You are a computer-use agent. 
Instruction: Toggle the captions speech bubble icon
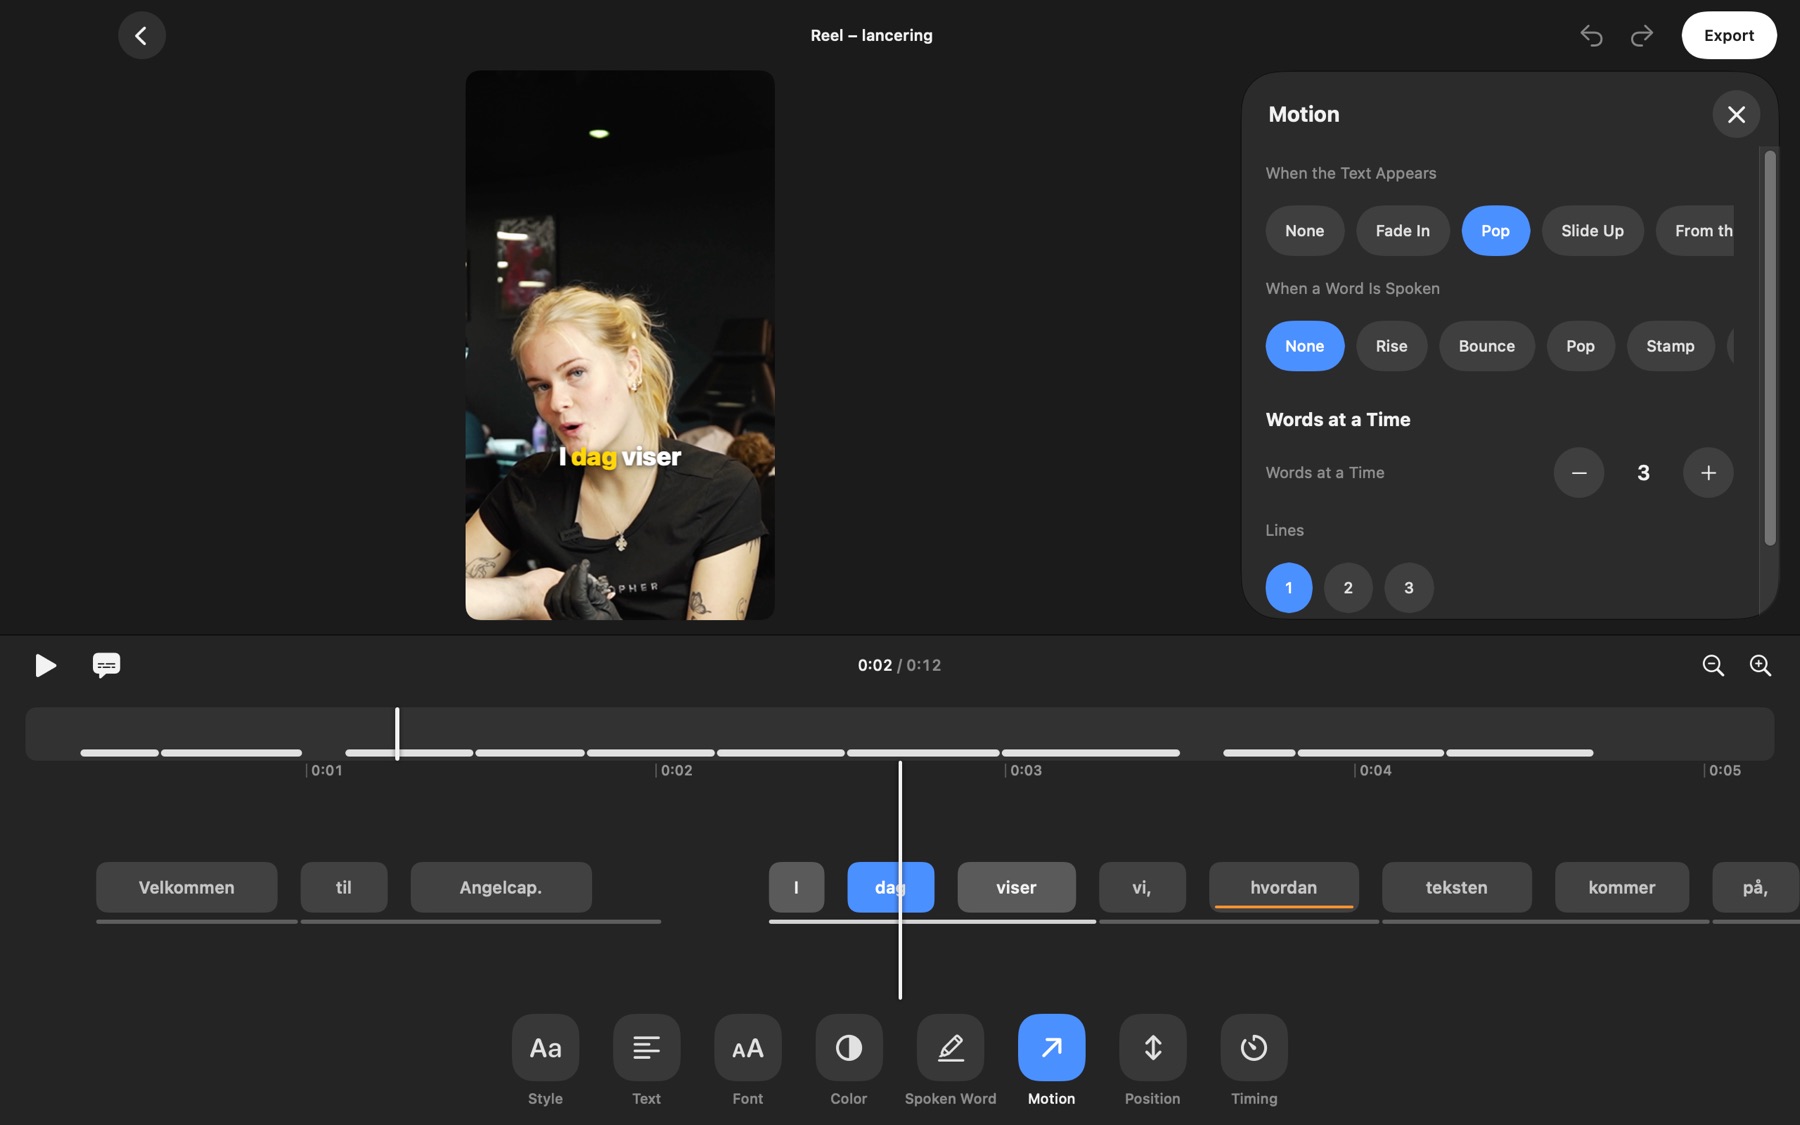pos(106,665)
